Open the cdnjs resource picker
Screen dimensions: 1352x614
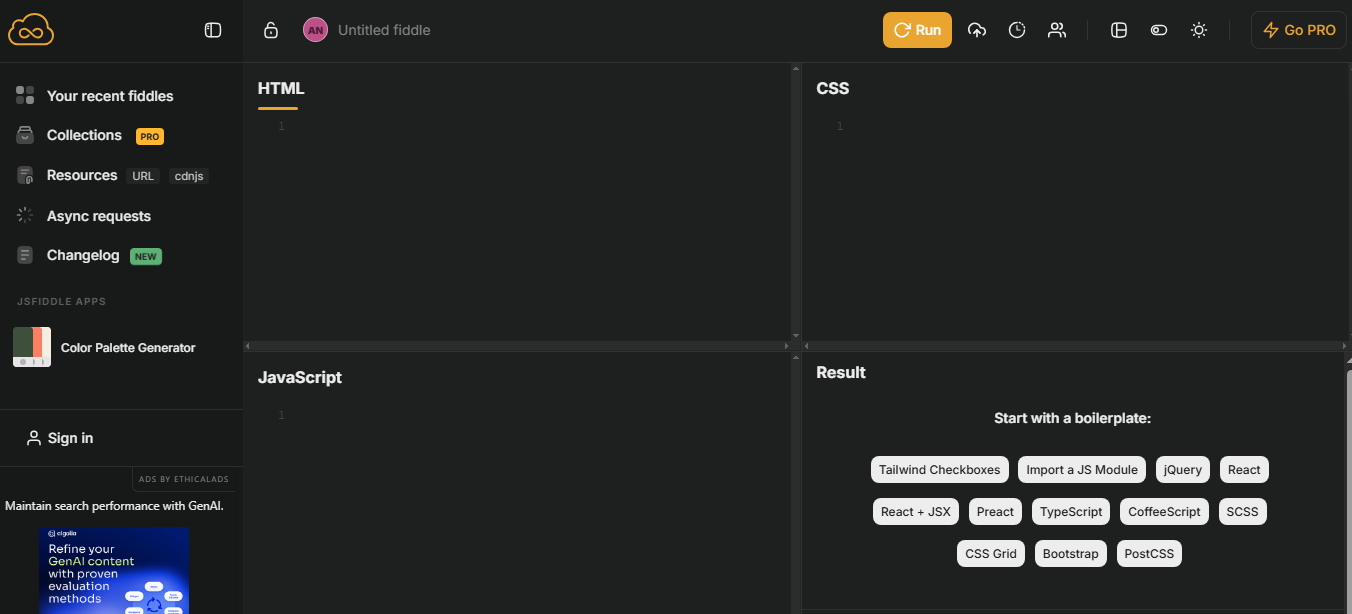tap(189, 175)
